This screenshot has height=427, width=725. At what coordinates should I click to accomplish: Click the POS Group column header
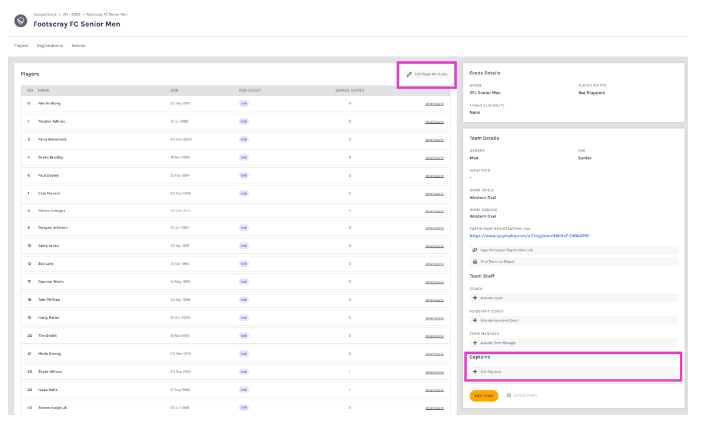click(250, 91)
